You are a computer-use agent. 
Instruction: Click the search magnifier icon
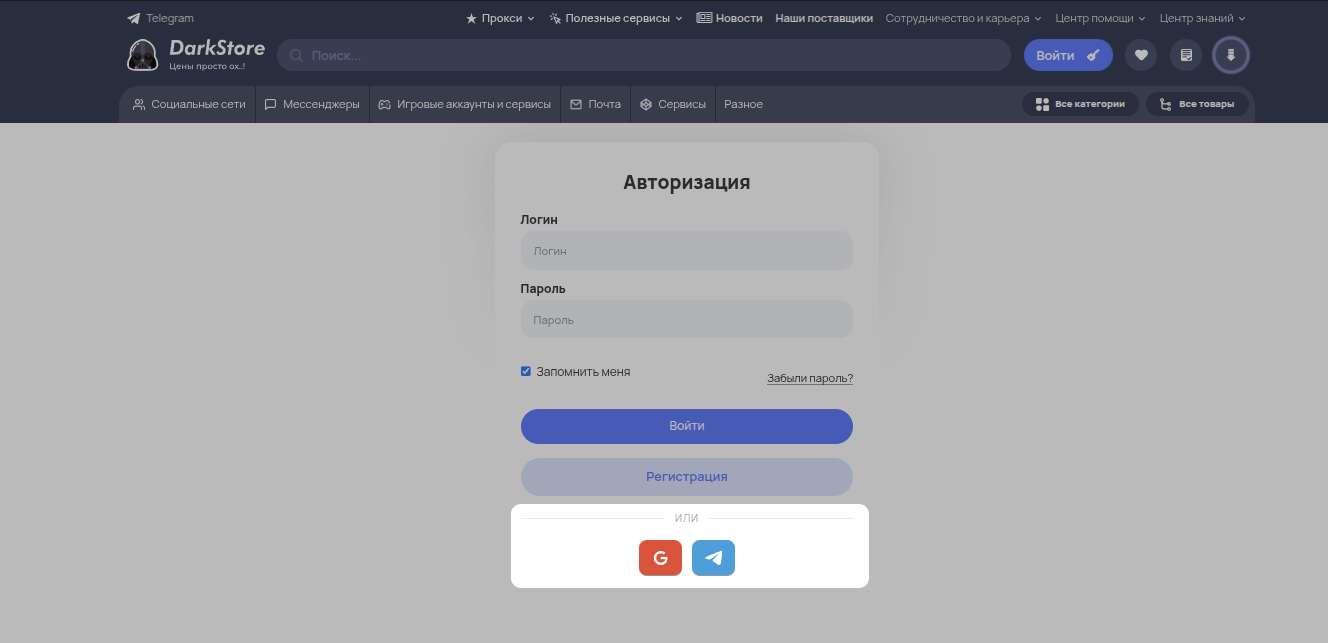pyautogui.click(x=296, y=56)
